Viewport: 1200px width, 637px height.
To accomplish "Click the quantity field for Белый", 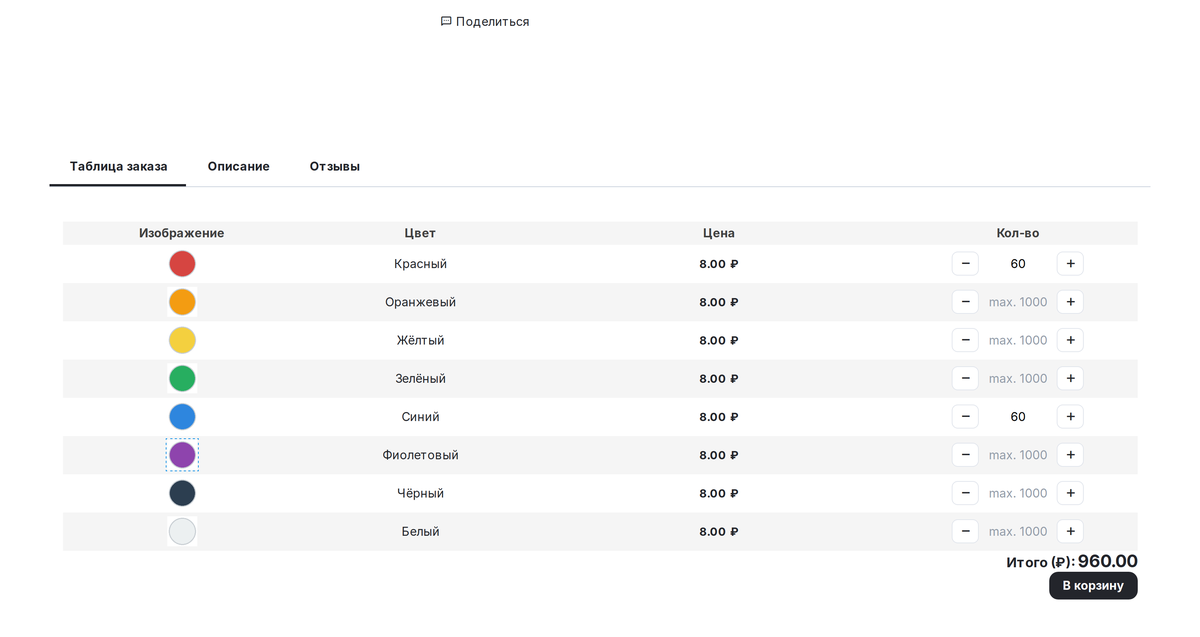I will pos(1018,531).
